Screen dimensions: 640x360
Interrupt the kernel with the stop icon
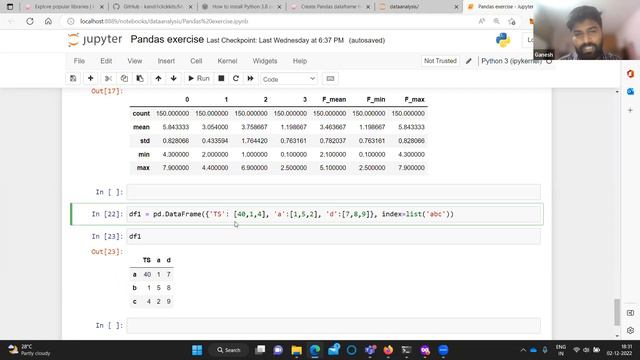pyautogui.click(x=221, y=78)
